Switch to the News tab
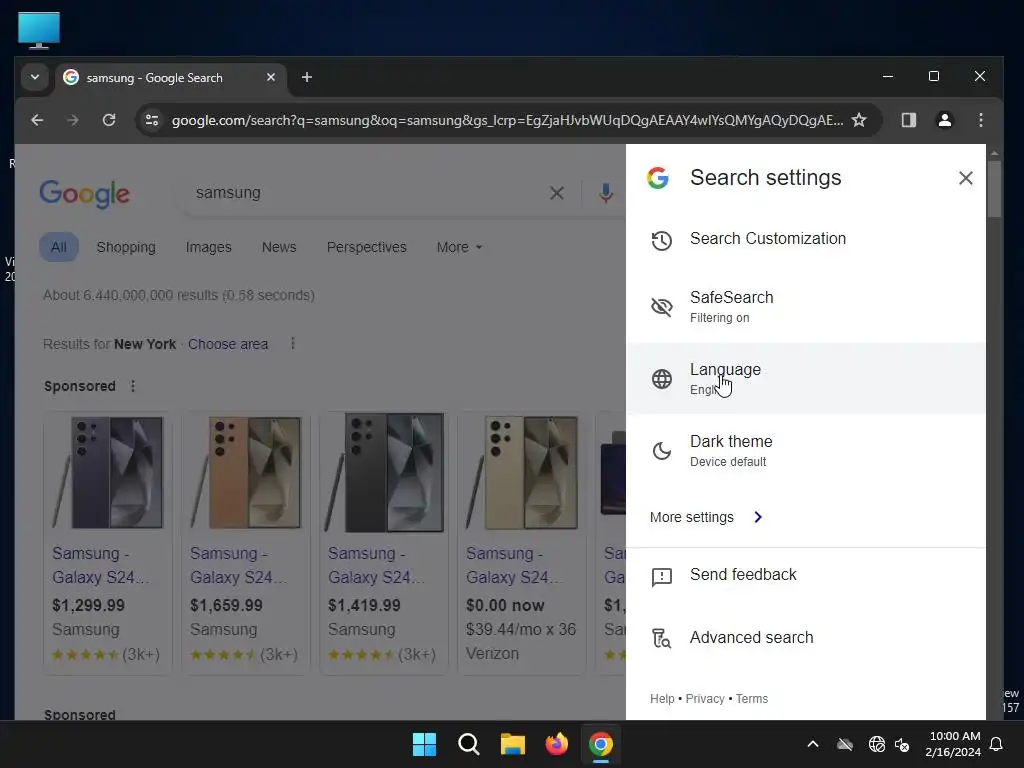Viewport: 1024px width, 768px height. (279, 248)
